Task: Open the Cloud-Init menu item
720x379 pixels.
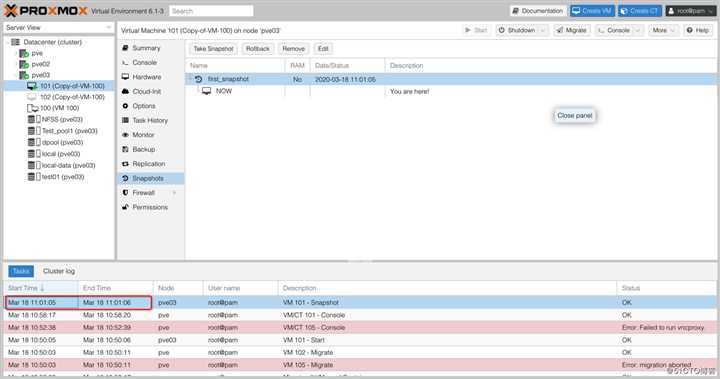Action: point(151,91)
